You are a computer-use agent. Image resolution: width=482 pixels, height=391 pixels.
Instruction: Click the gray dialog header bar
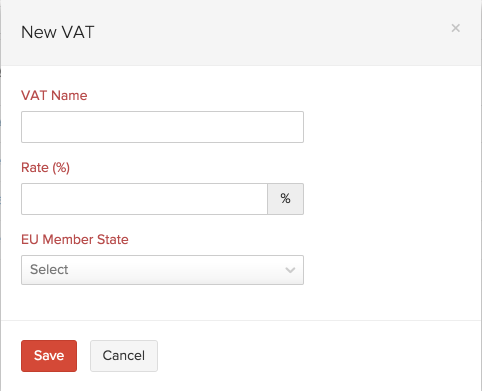coord(241,33)
